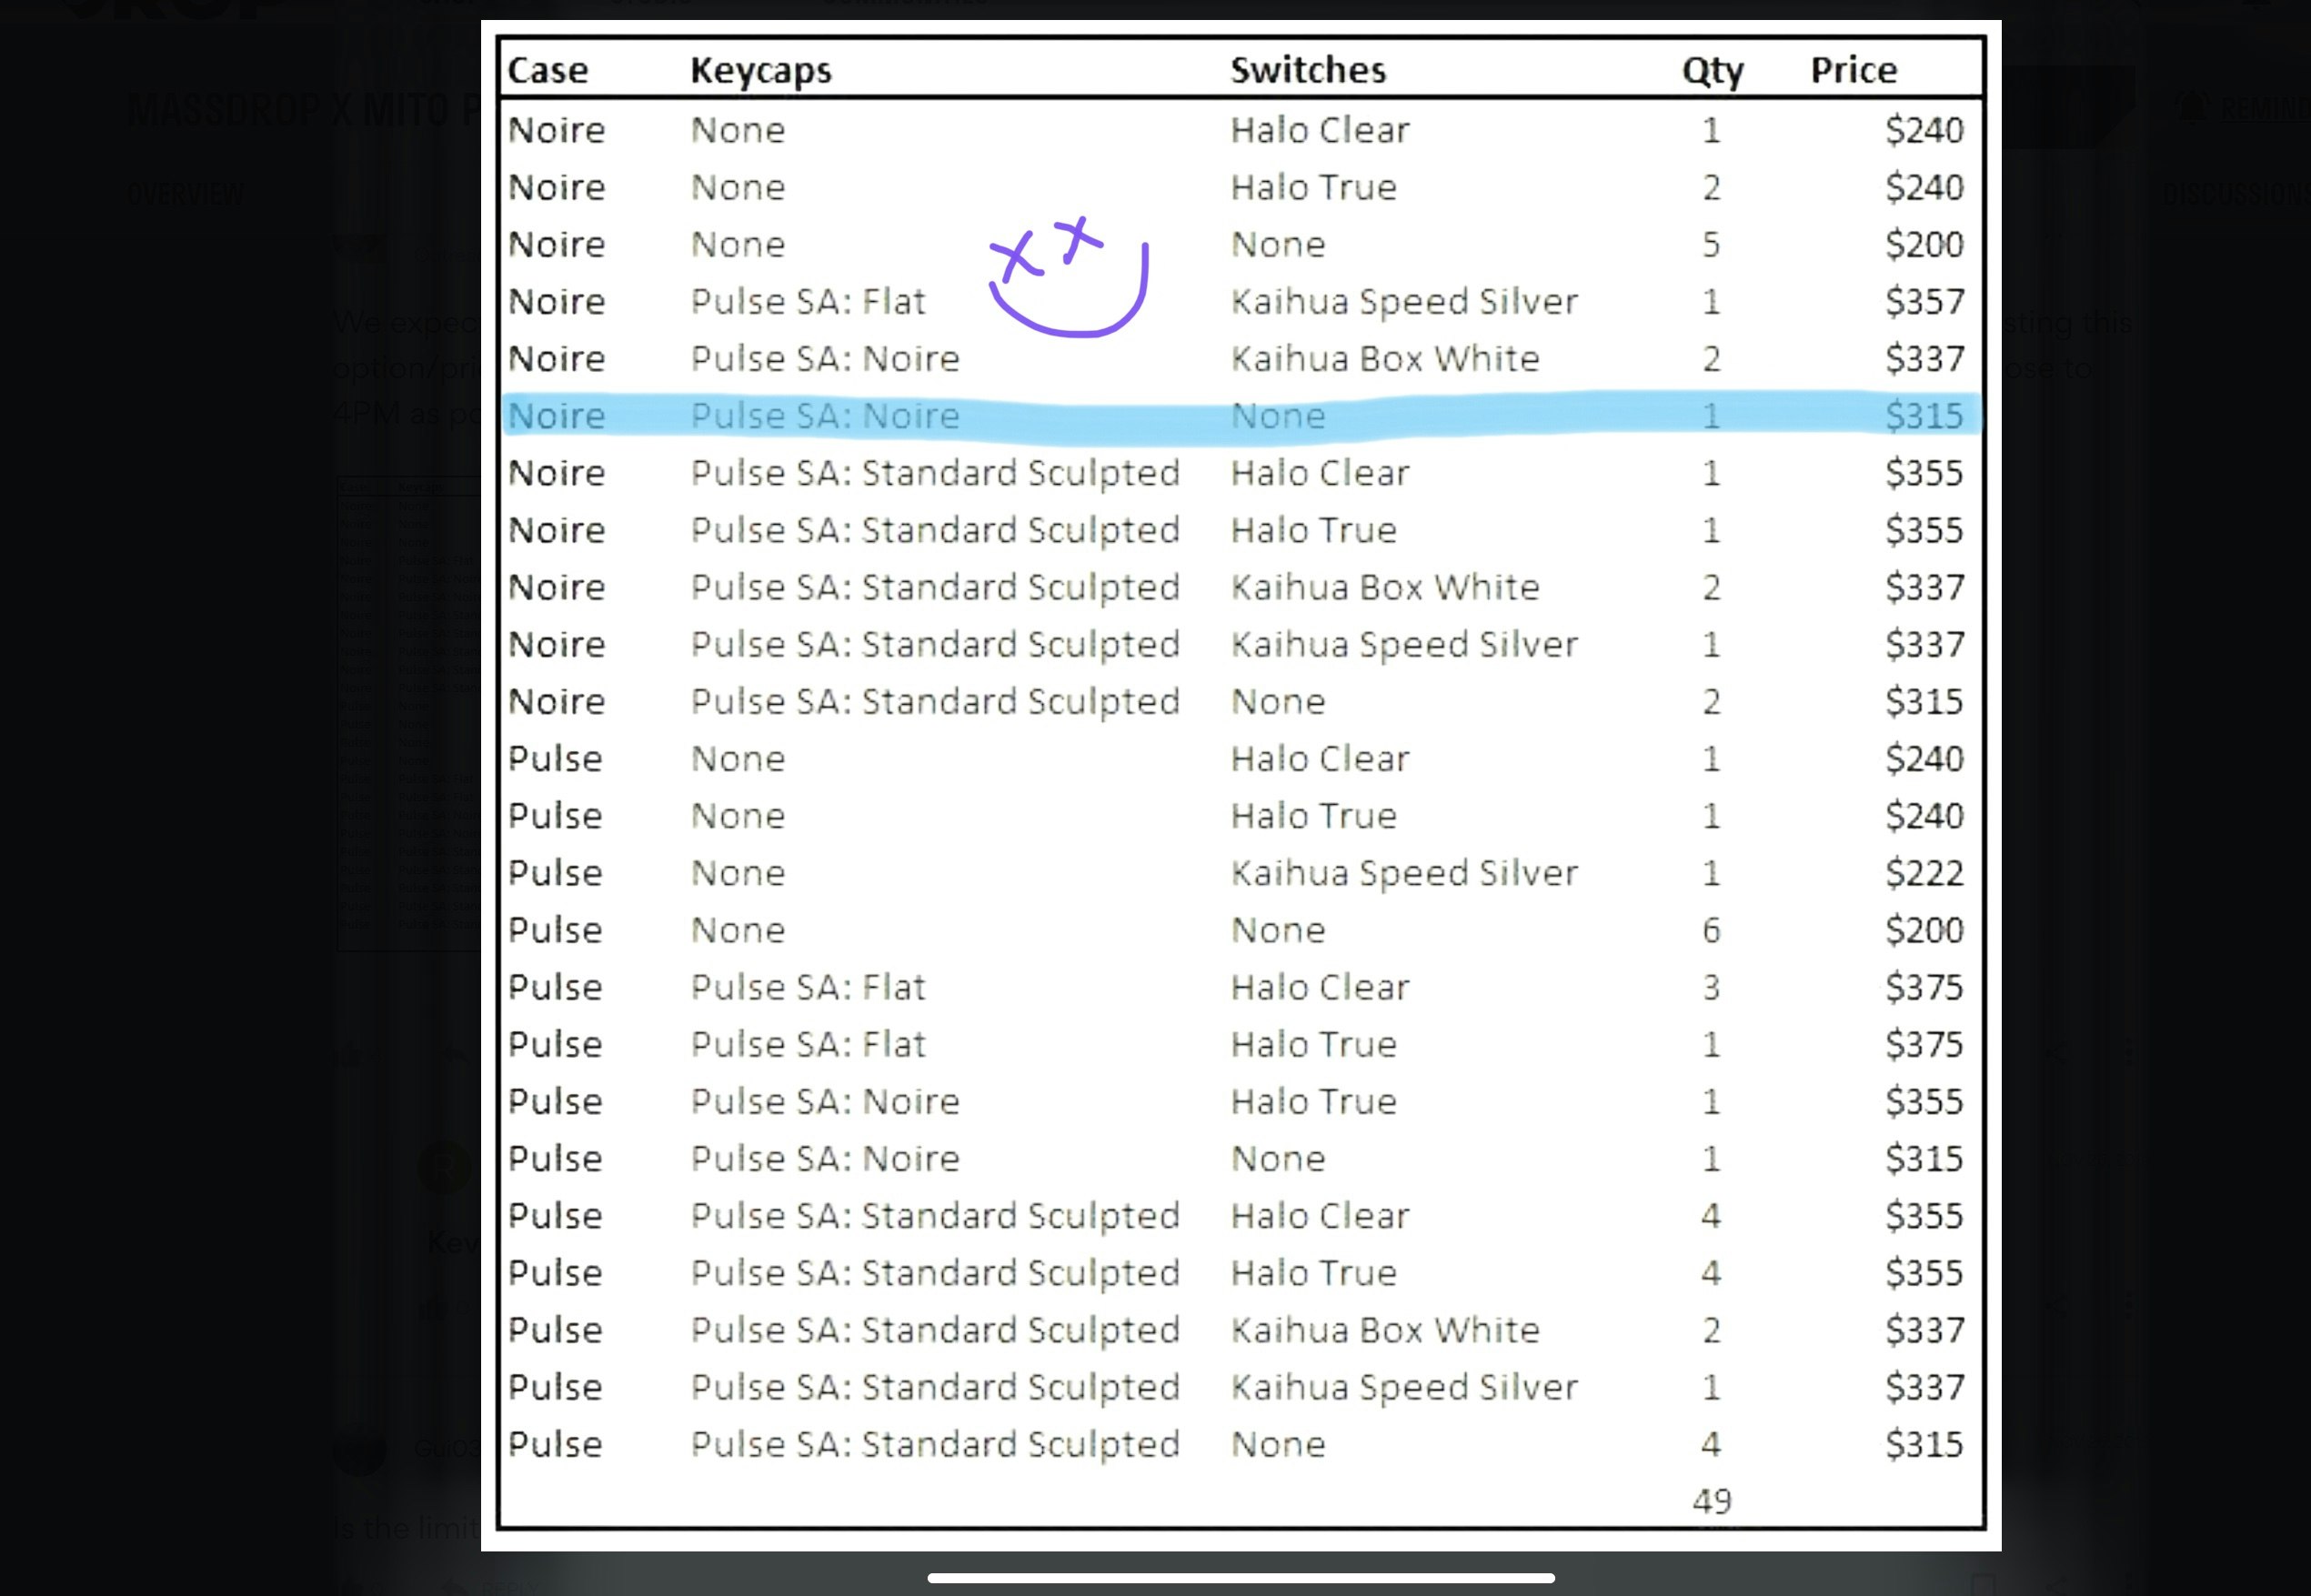Click Pulse SA: Flat in Noire row
The height and width of the screenshot is (1596, 2311).
click(x=808, y=302)
